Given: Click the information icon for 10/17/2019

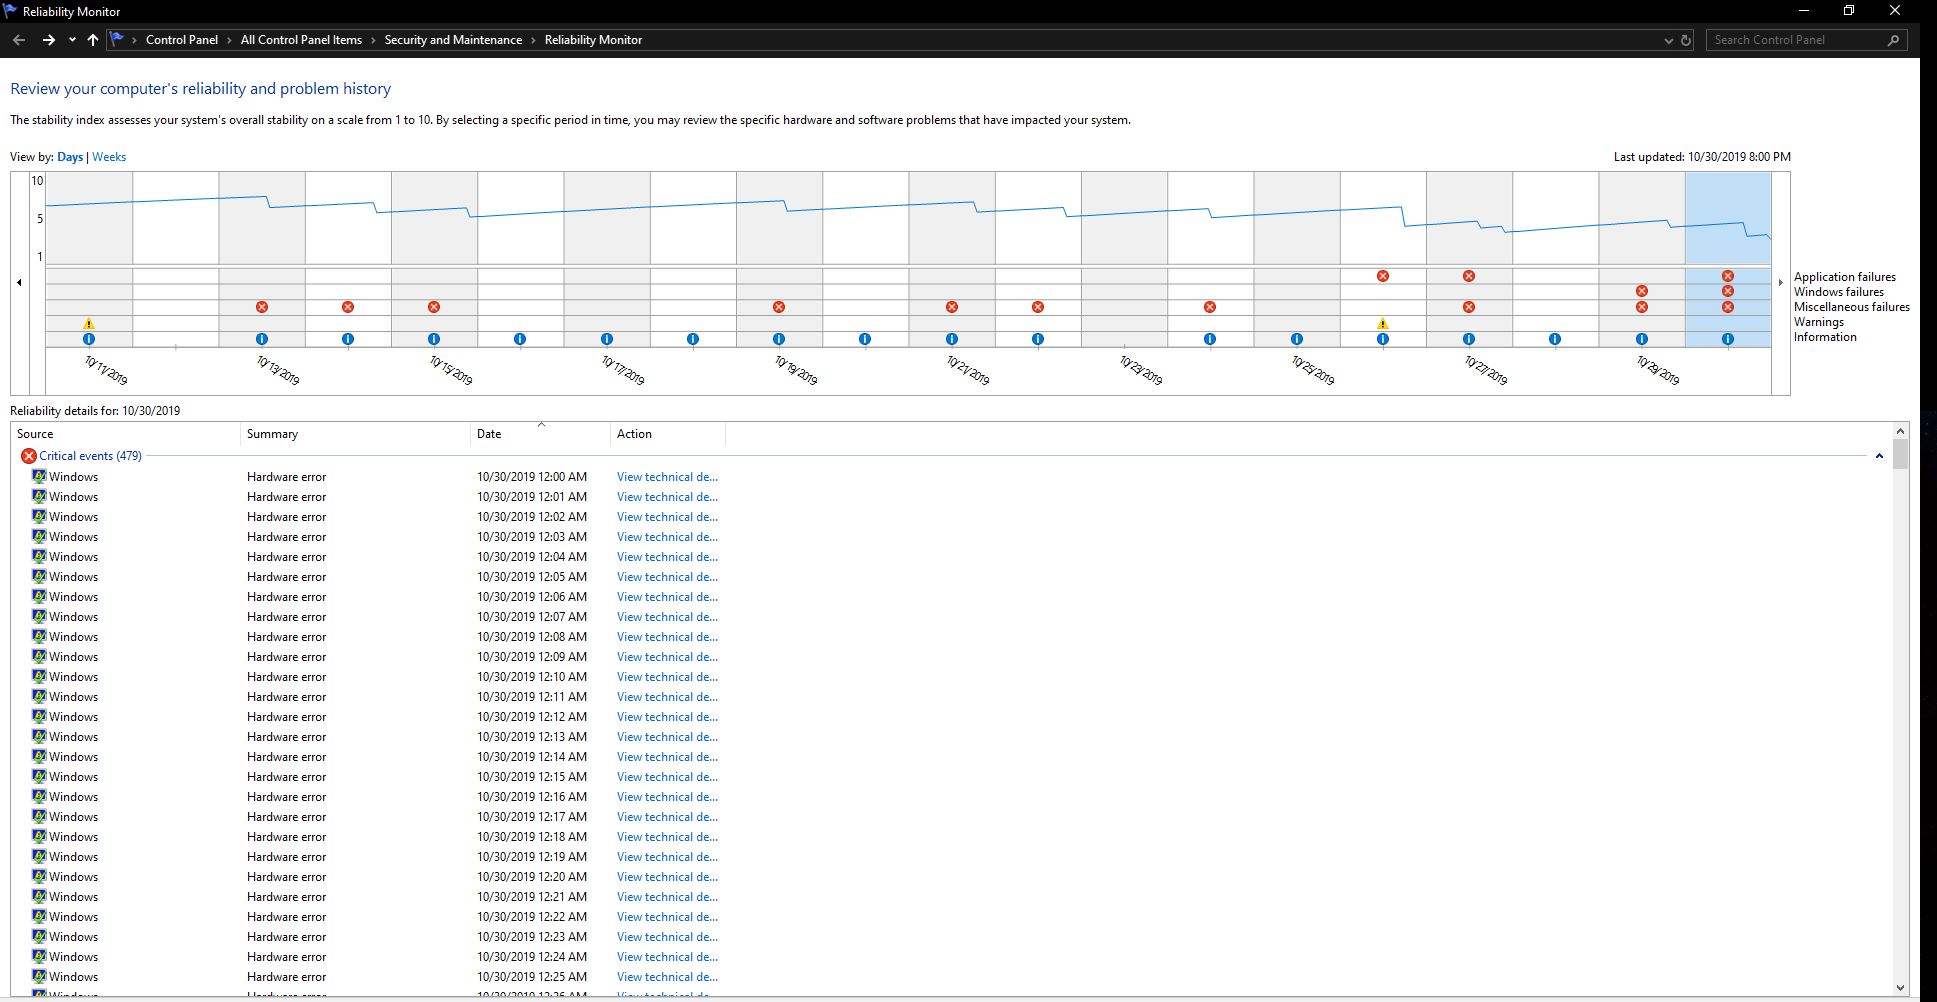Looking at the screenshot, I should click(x=607, y=339).
